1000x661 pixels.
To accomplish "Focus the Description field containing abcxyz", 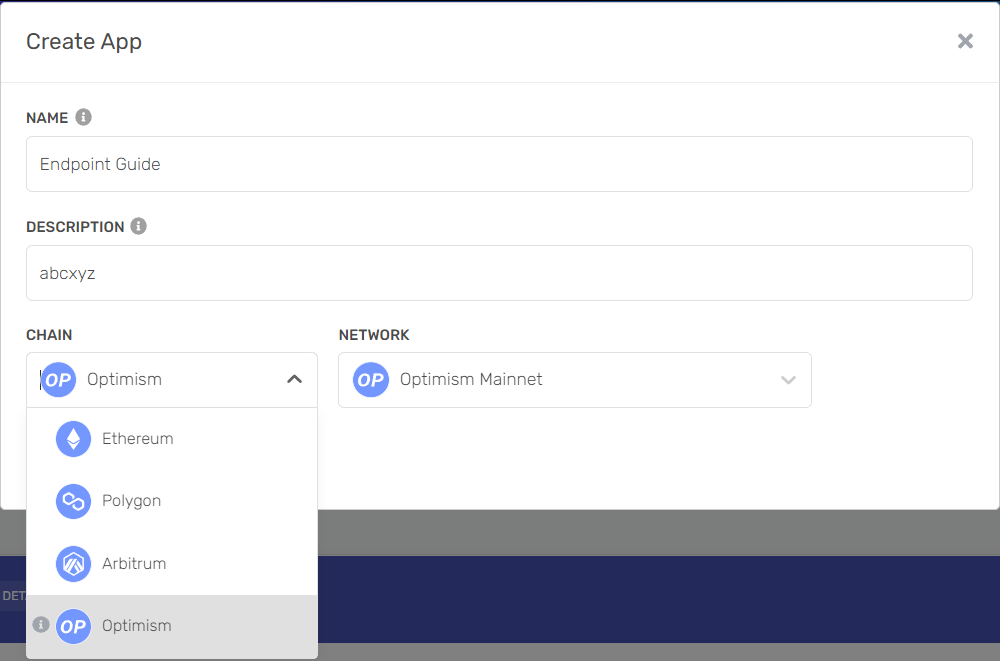I will pyautogui.click(x=499, y=273).
